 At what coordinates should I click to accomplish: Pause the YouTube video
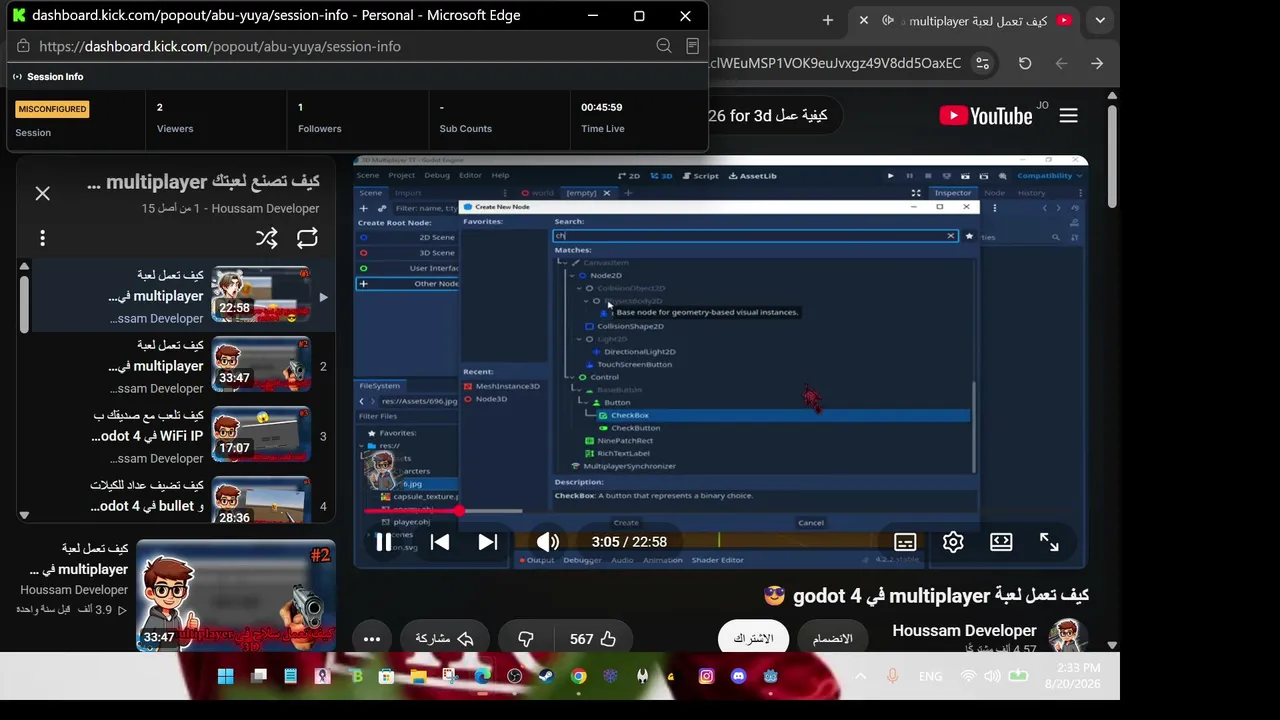(x=383, y=542)
